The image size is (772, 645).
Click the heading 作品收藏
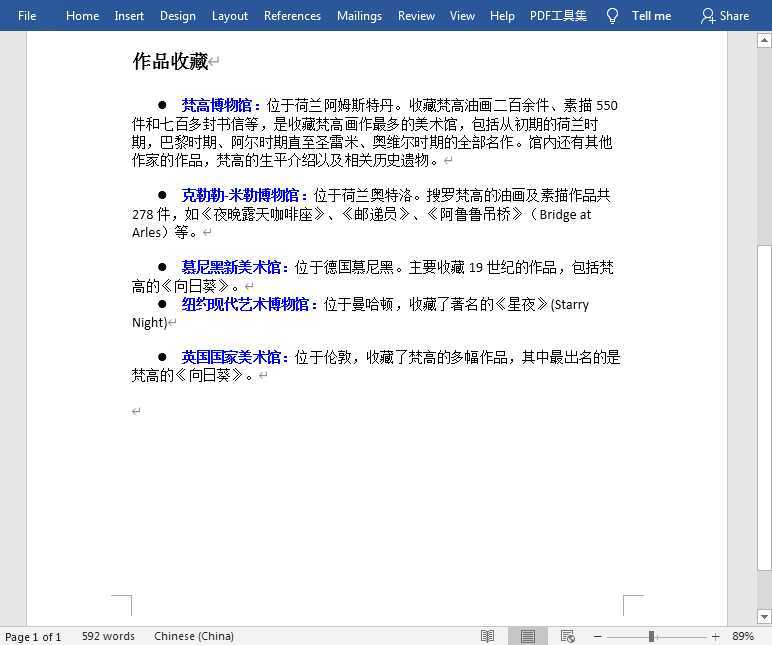click(170, 62)
